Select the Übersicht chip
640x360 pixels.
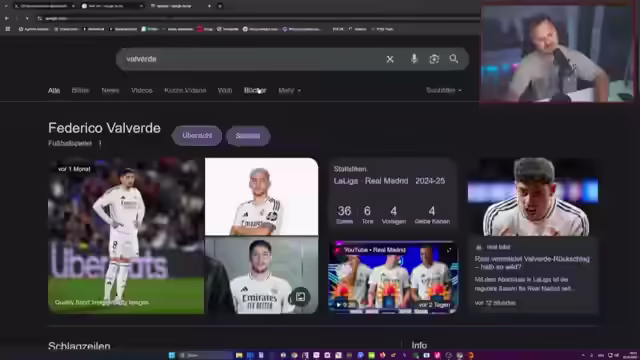coord(197,136)
